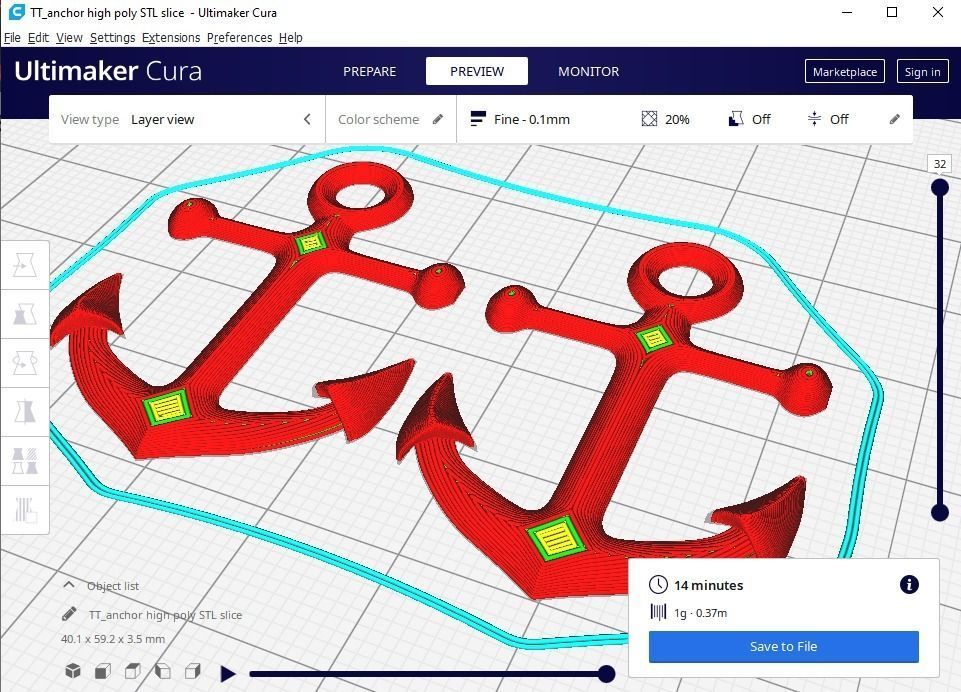This screenshot has width=961, height=692.
Task: Expand the Fine - 0.1mm print settings
Action: pos(685,120)
